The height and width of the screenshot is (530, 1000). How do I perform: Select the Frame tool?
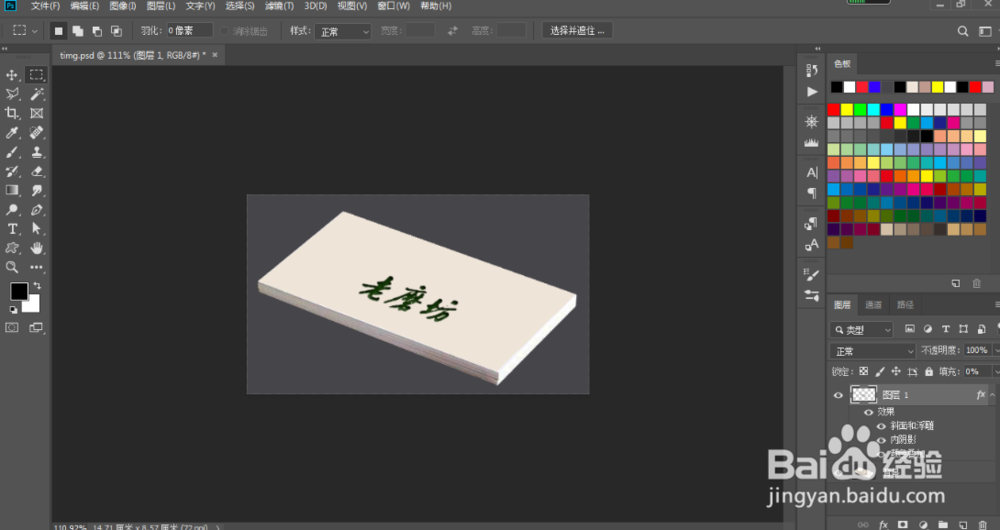(x=36, y=114)
